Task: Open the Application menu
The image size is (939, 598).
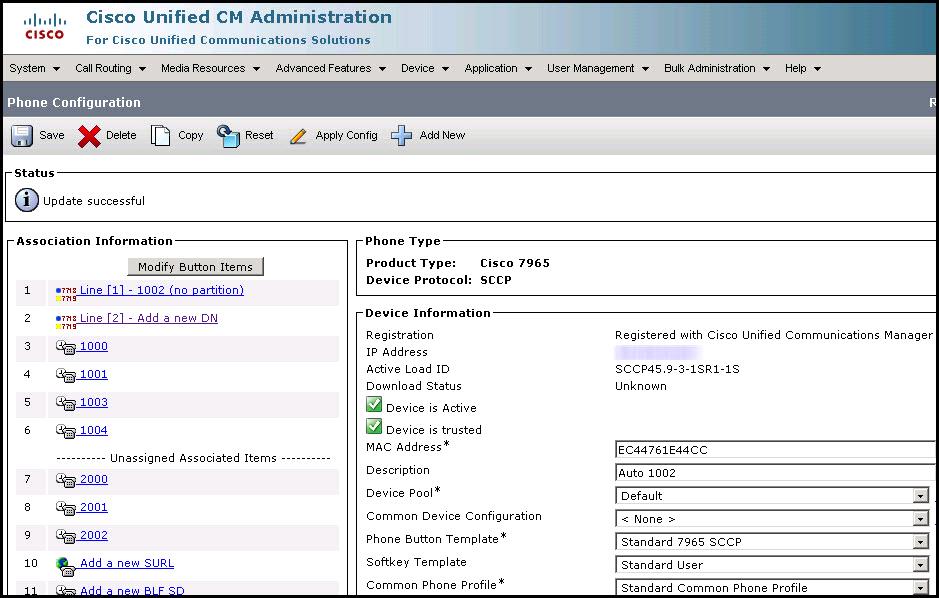Action: click(x=498, y=68)
